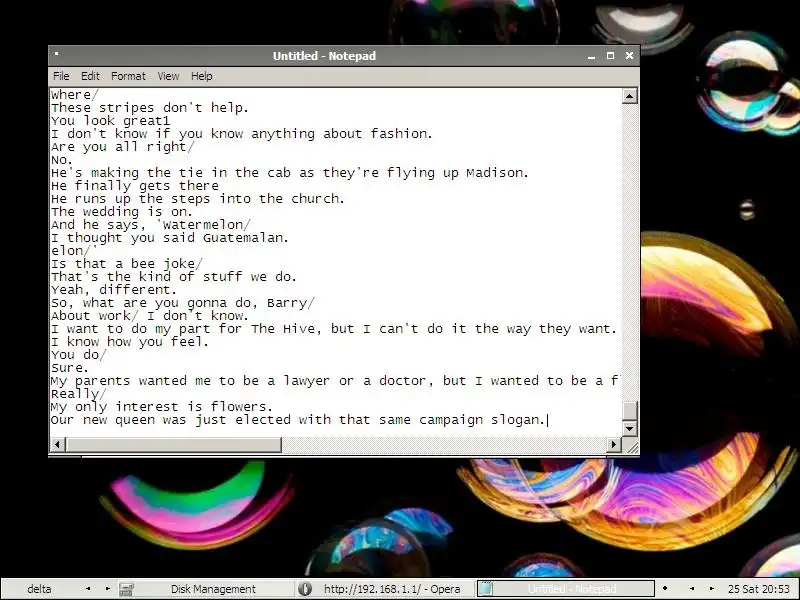Image resolution: width=800 pixels, height=600 pixels.
Task: Click the line 'No.'
Action: 62,160
